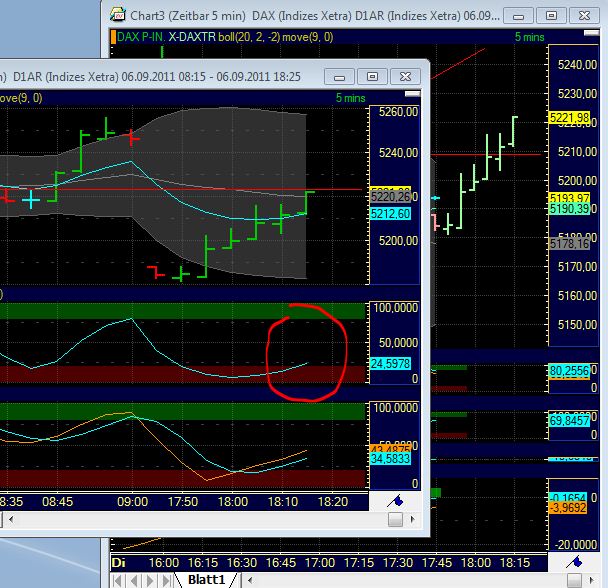
Task: Go to the previous sheet tab
Action: coord(134,581)
